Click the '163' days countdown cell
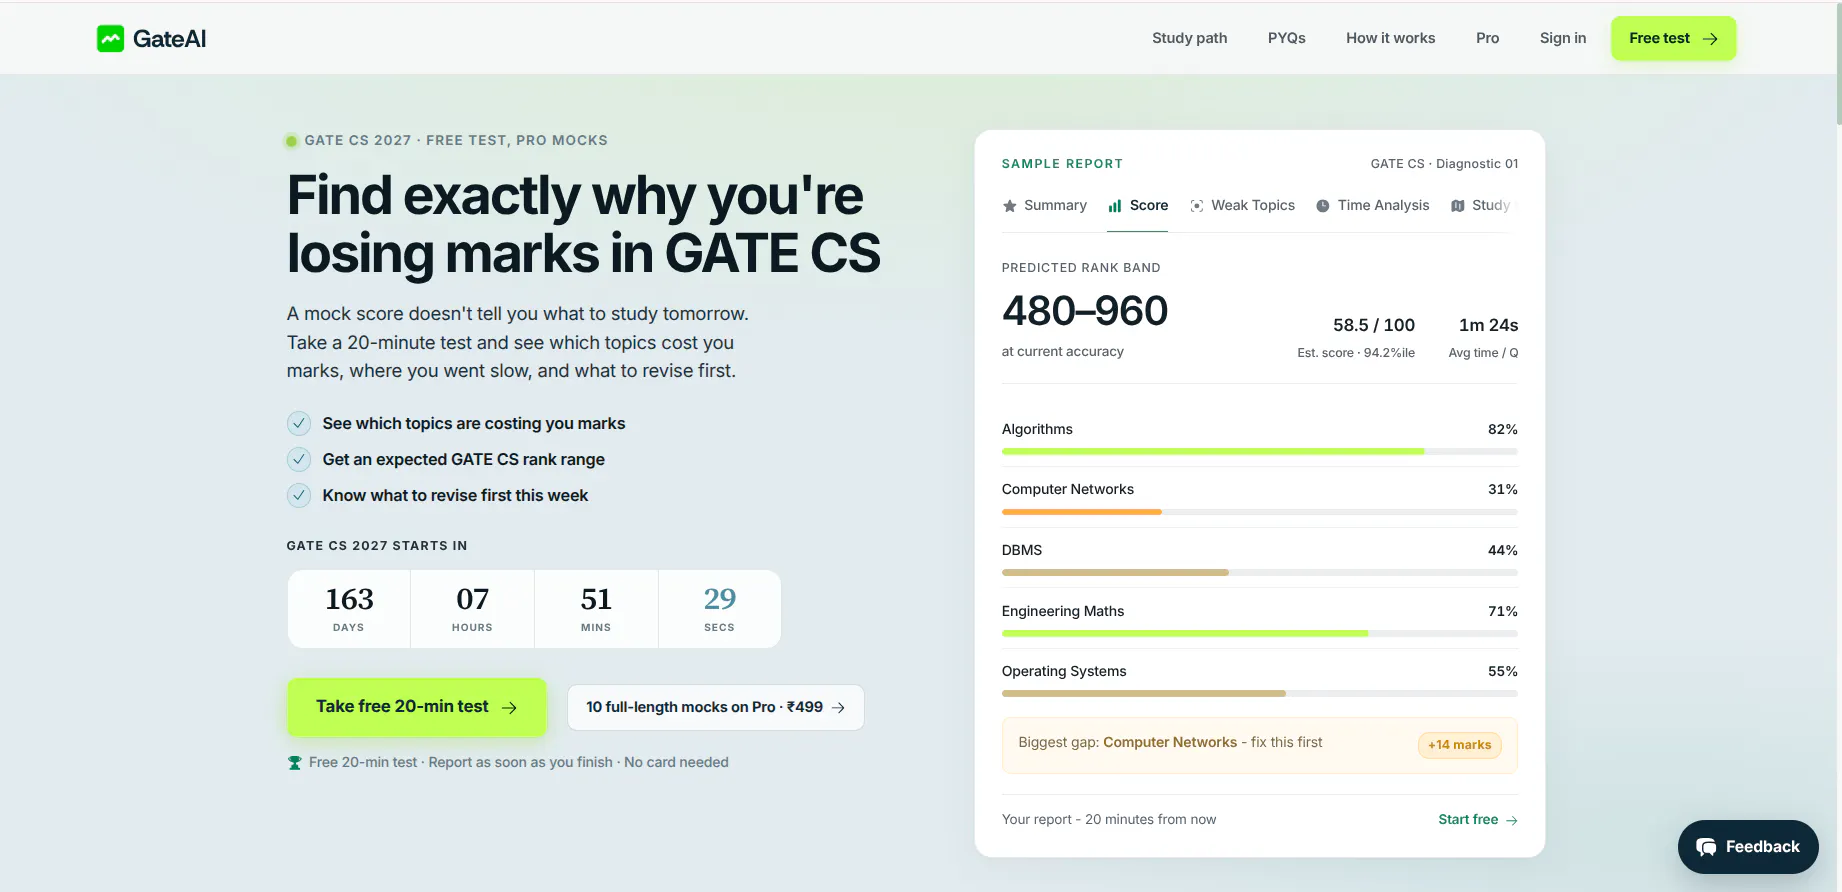The image size is (1842, 892). click(x=349, y=609)
